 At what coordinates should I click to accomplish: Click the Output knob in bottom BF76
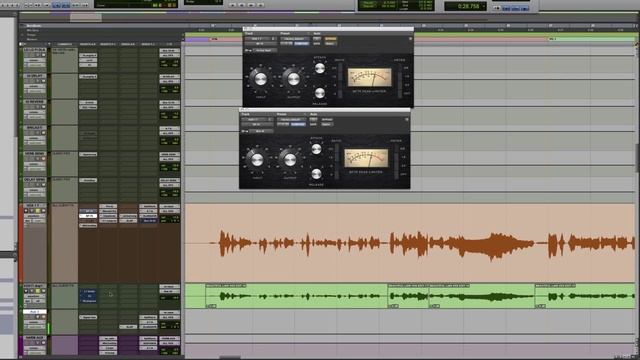[x=289, y=160]
